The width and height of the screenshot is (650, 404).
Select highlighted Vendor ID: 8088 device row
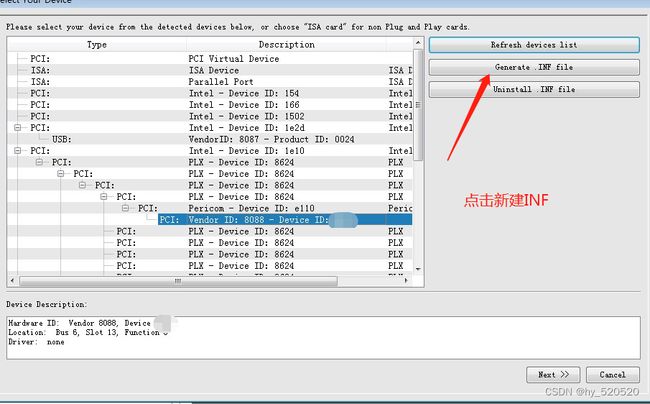pos(285,220)
